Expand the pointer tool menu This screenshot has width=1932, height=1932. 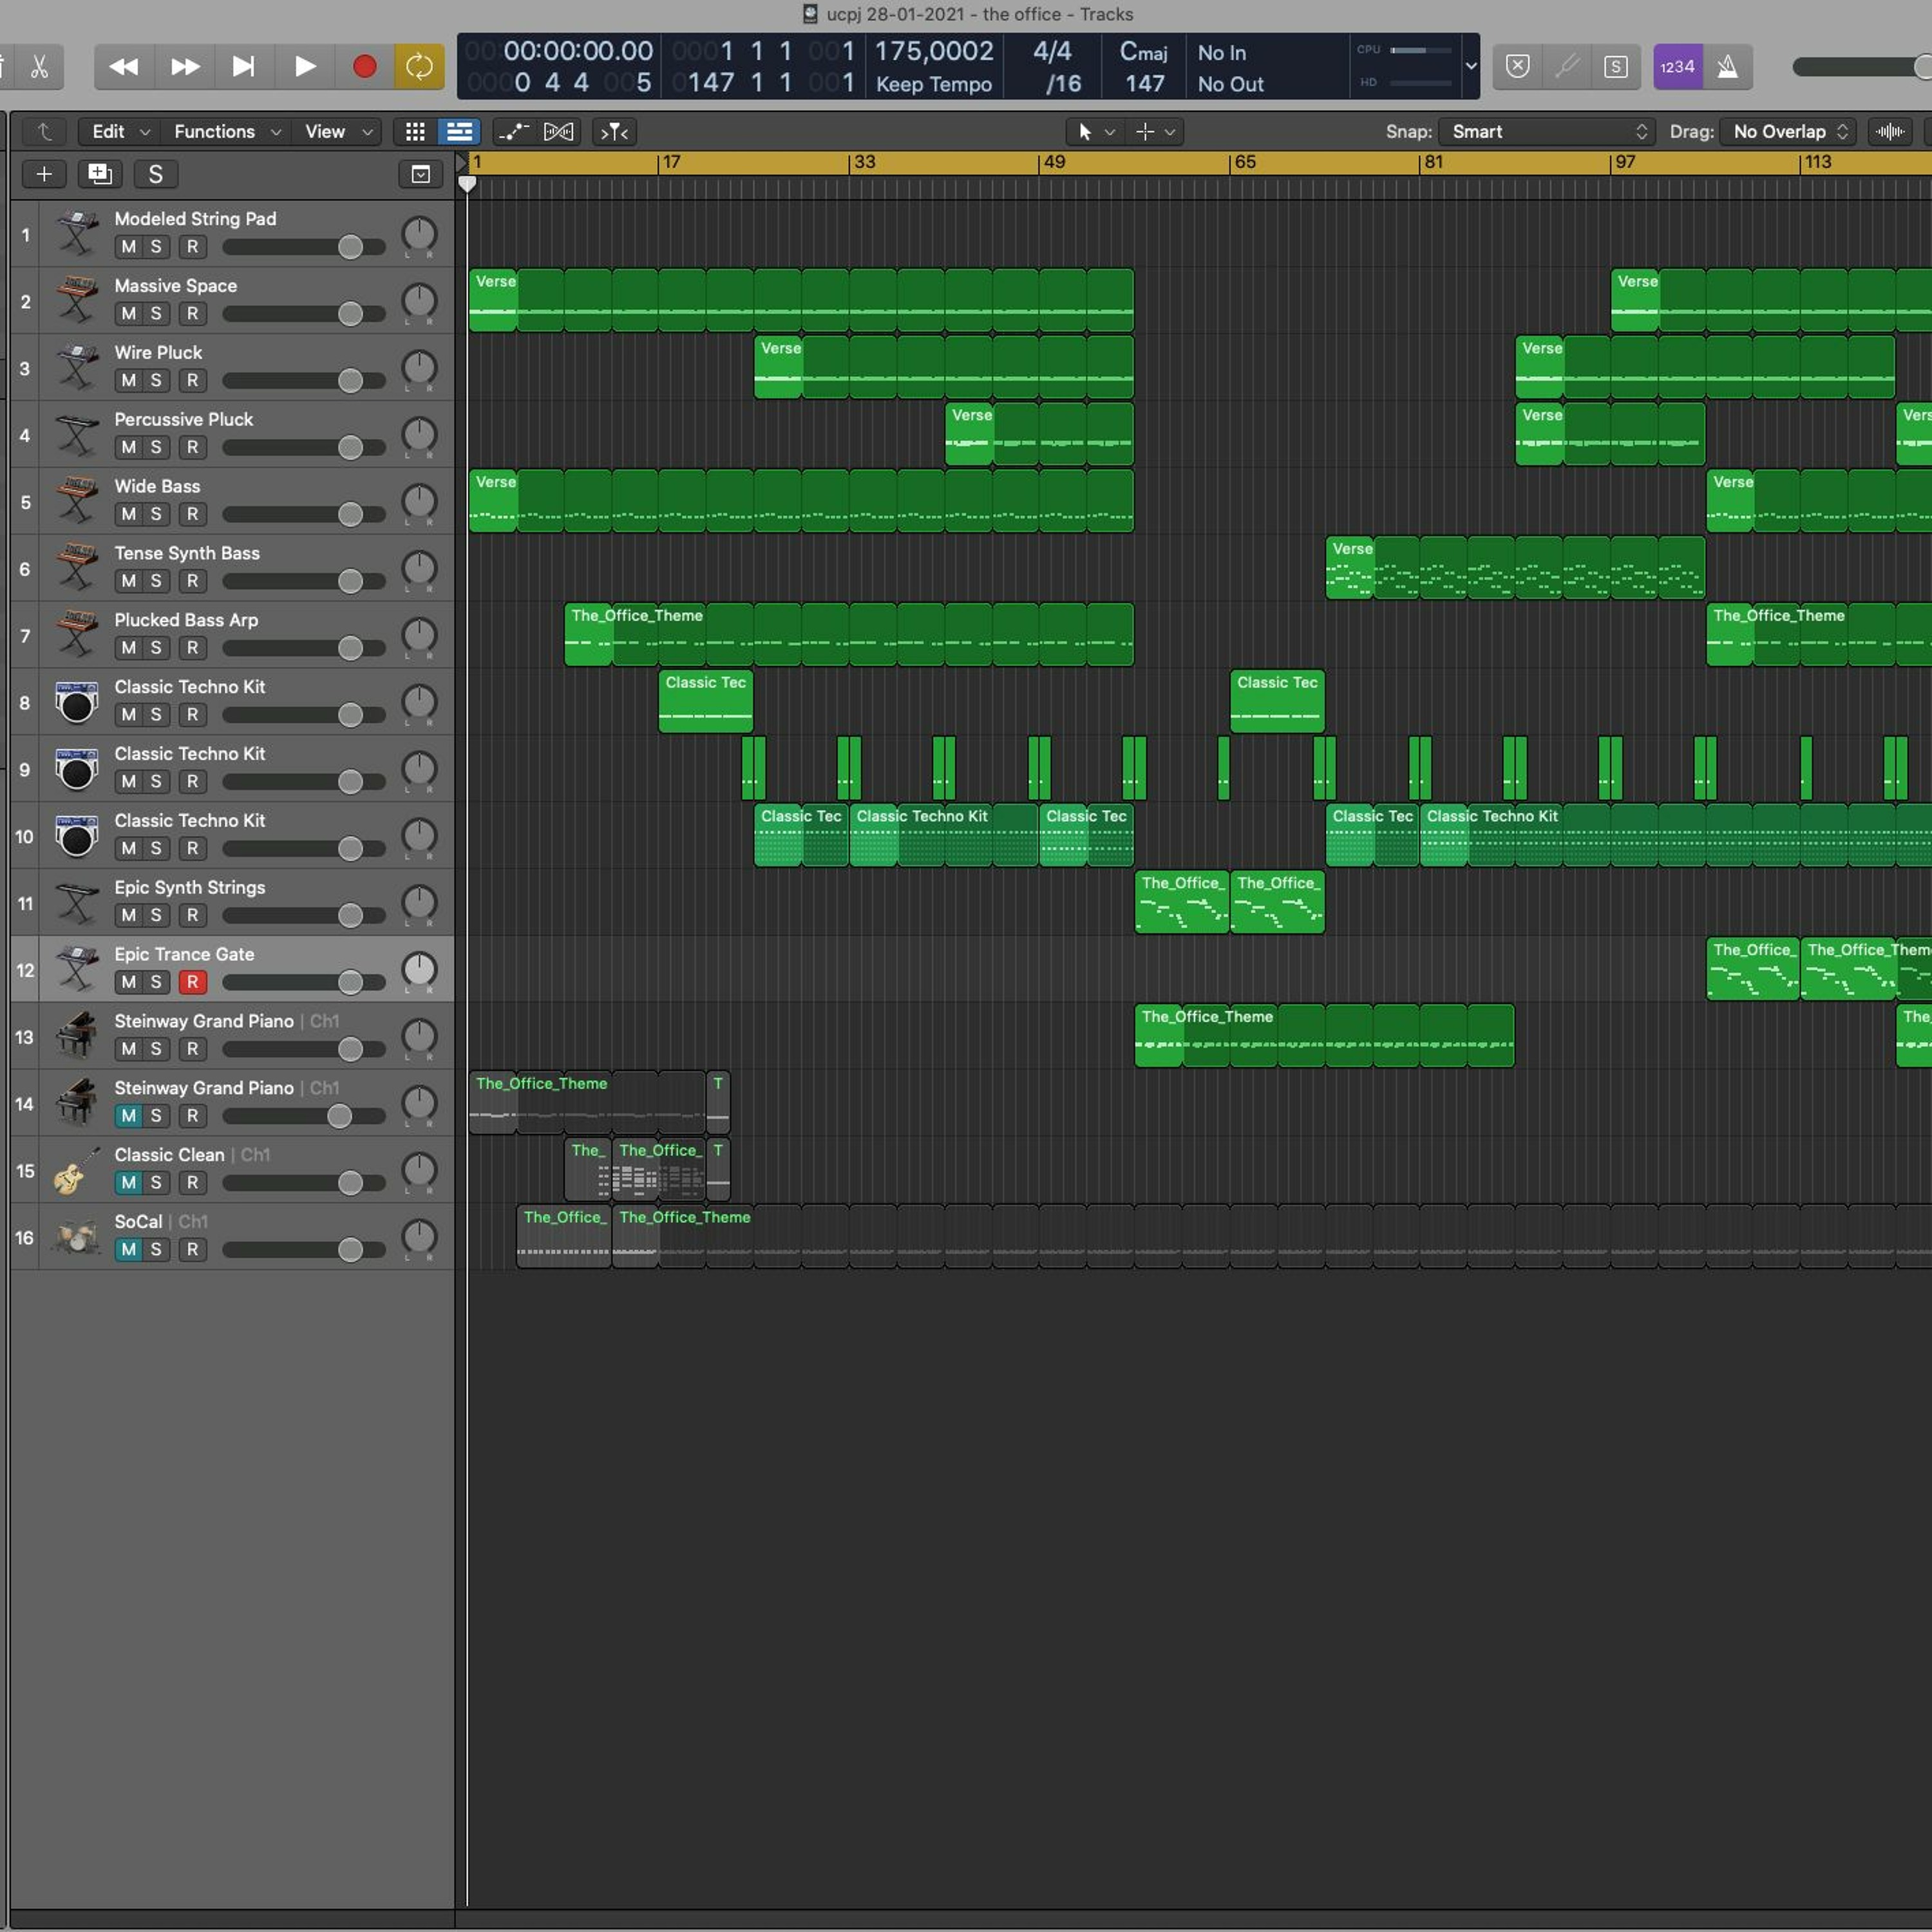point(1095,132)
